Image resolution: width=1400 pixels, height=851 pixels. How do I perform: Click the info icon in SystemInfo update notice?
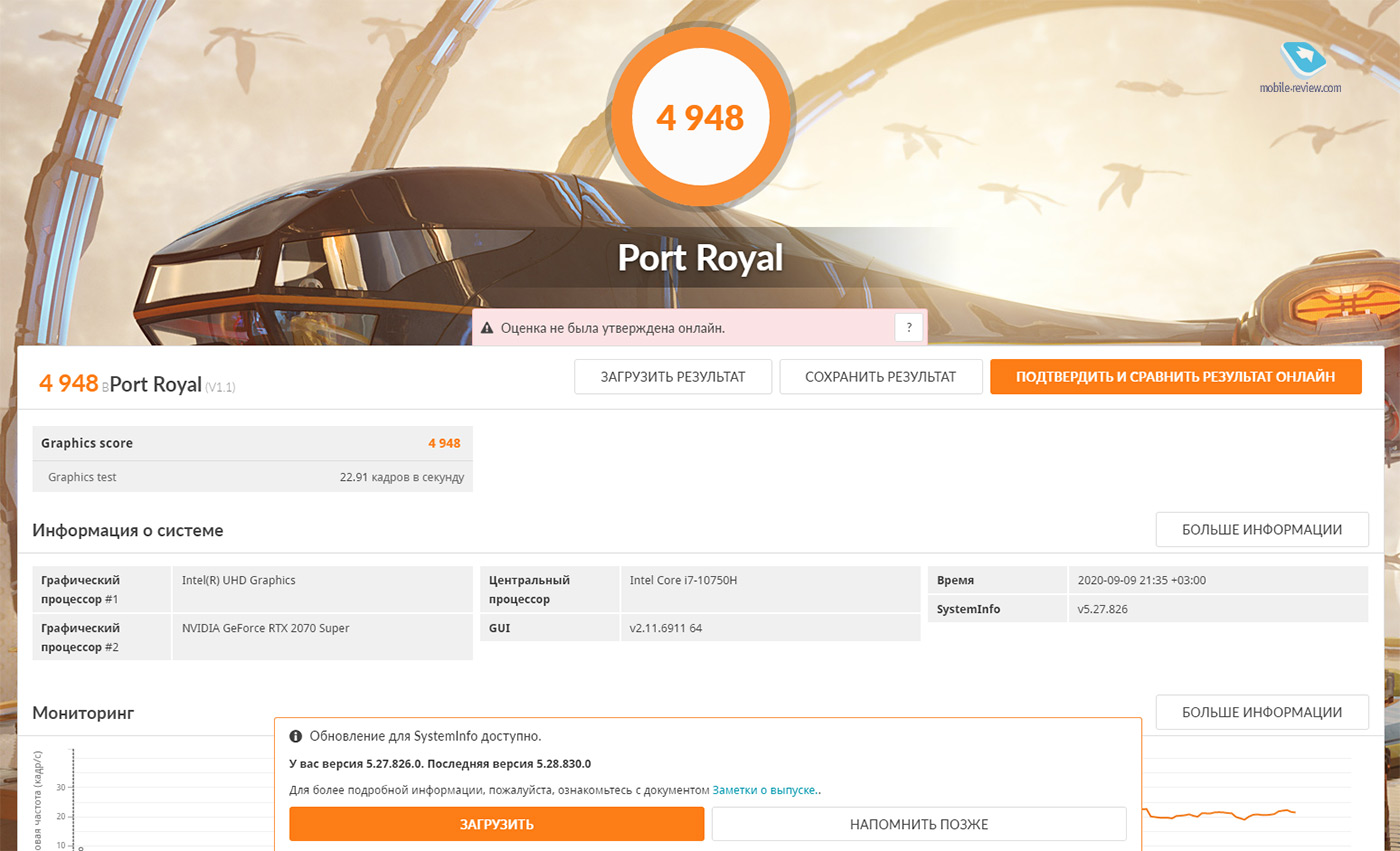click(x=296, y=736)
